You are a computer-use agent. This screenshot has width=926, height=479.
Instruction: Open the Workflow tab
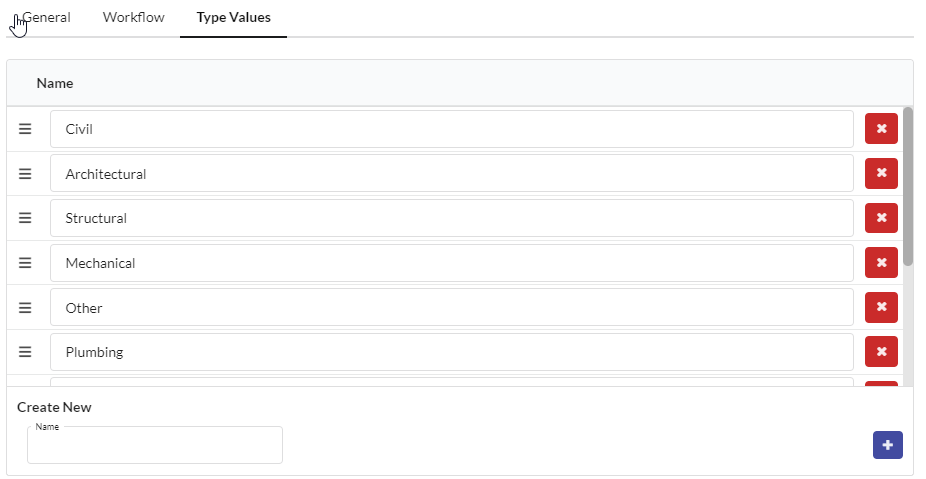click(x=133, y=18)
